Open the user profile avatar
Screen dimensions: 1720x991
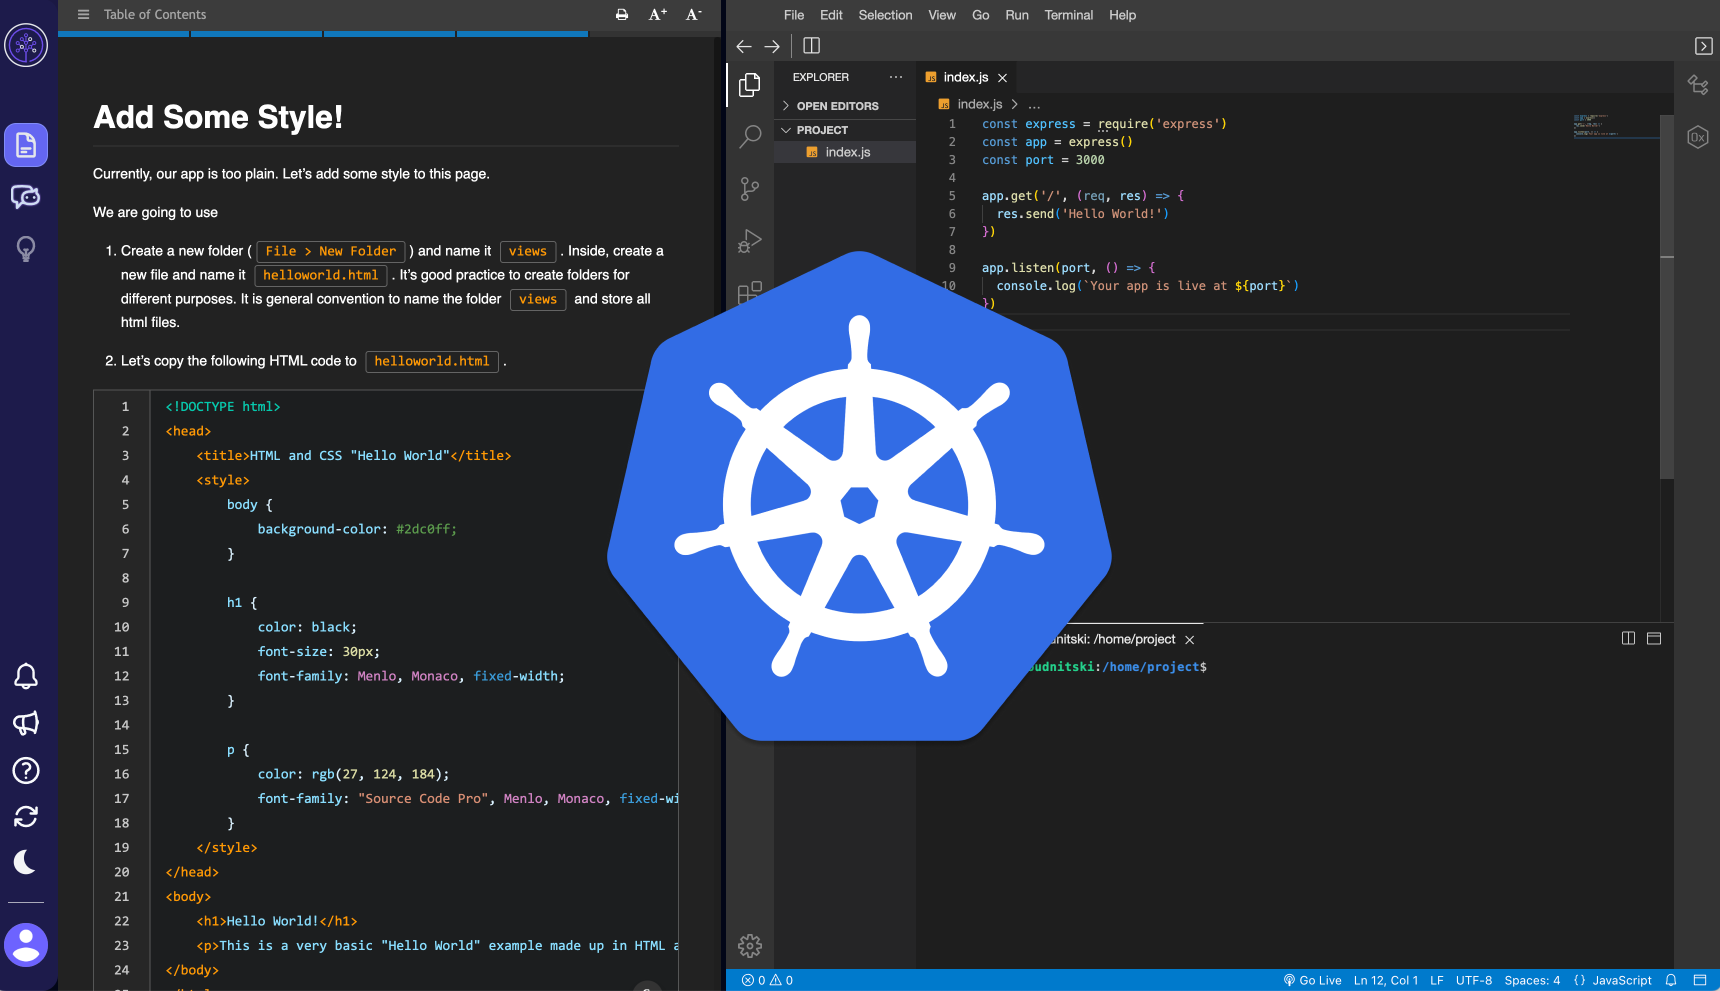26,945
